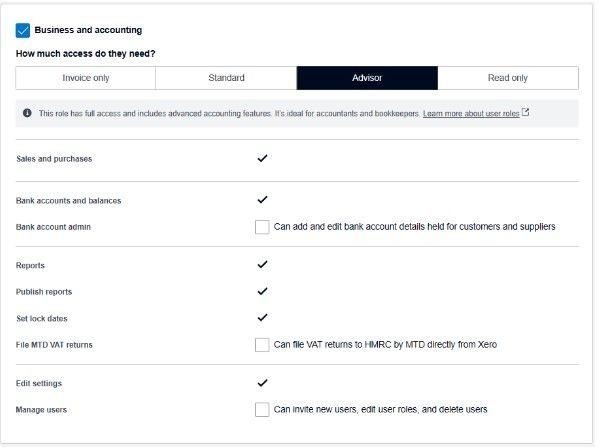Click the Bank accounts and balances checkmark

[262, 199]
